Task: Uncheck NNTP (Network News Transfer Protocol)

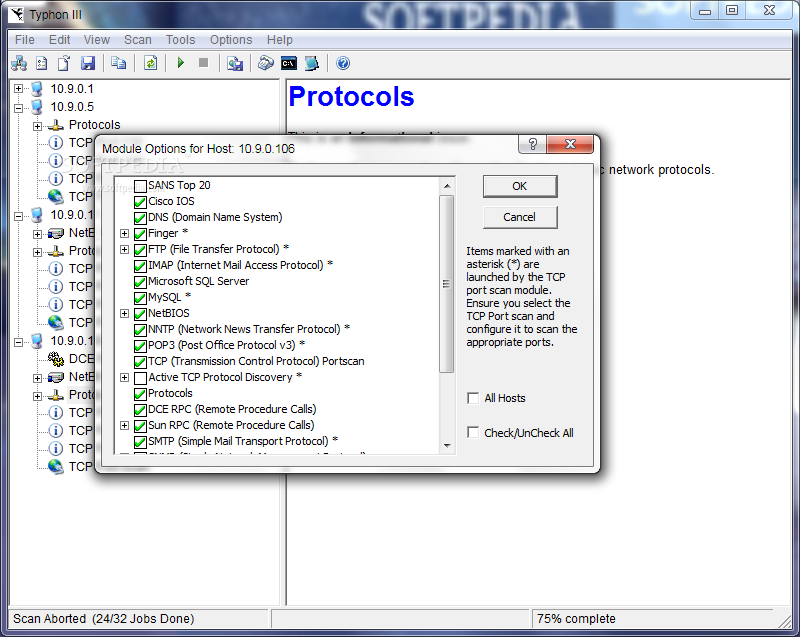Action: tap(140, 330)
